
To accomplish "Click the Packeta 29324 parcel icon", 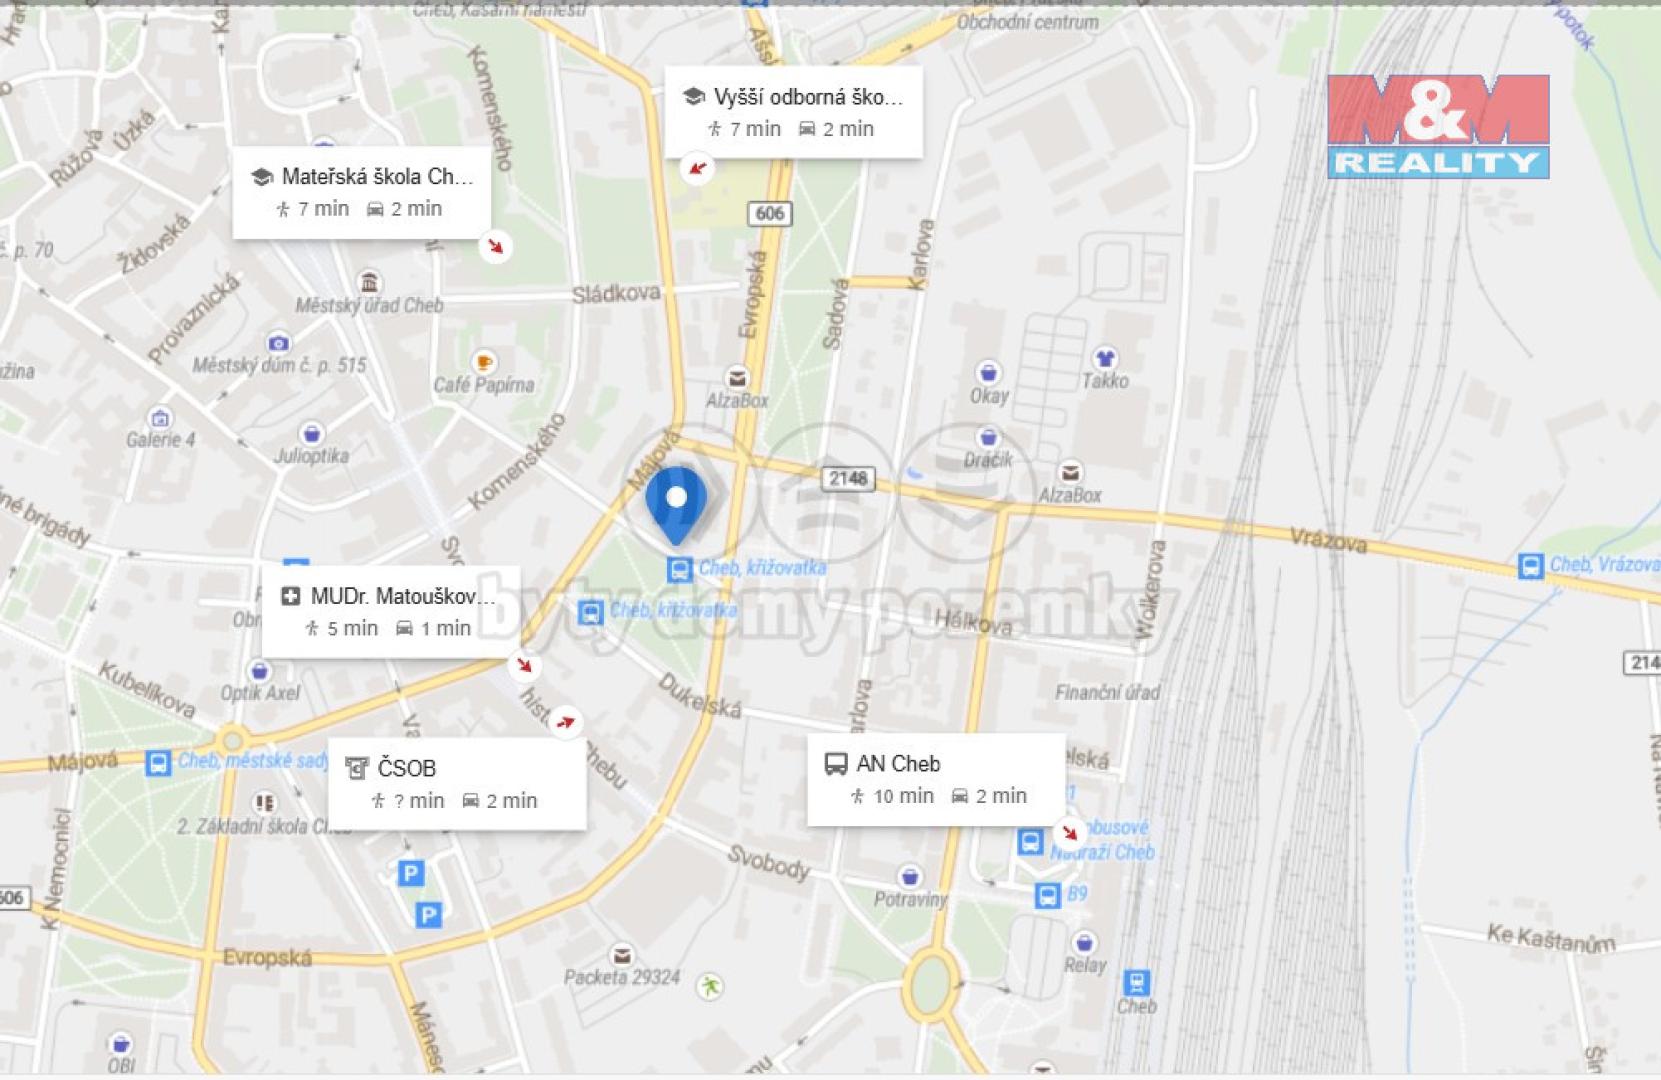I will (x=622, y=954).
